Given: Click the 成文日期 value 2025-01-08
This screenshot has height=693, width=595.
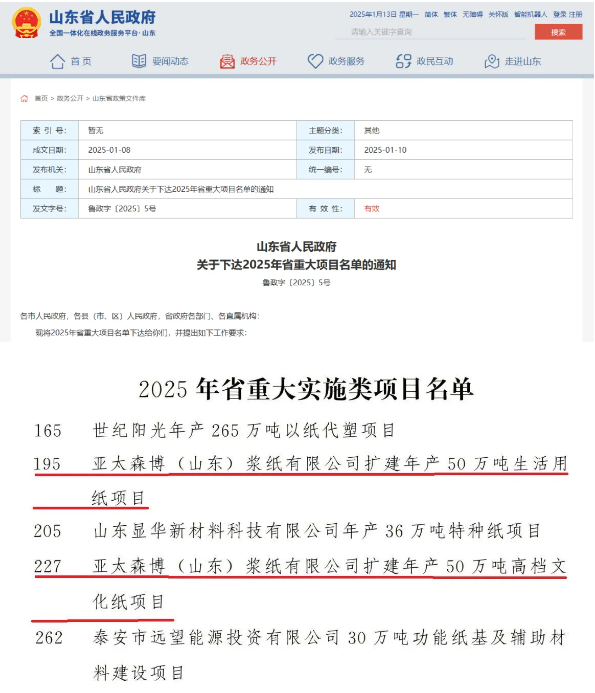Looking at the screenshot, I should point(109,150).
